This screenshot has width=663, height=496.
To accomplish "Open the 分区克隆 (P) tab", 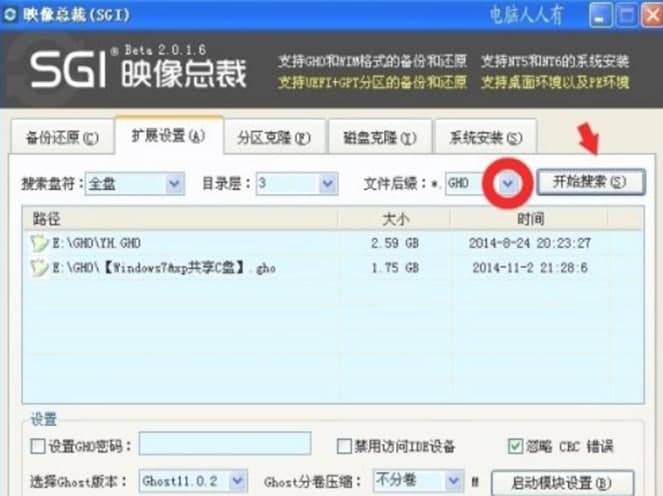I will coord(274,137).
